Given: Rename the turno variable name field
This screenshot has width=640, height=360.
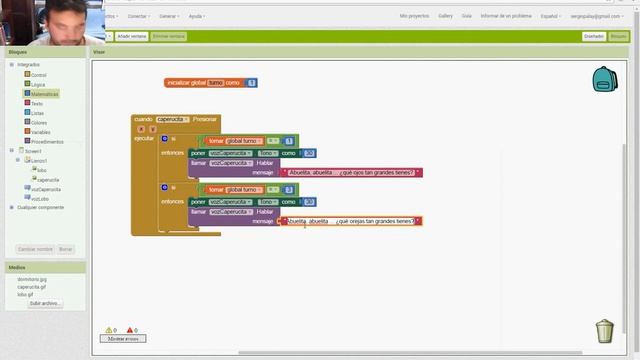Looking at the screenshot, I should 216,83.
